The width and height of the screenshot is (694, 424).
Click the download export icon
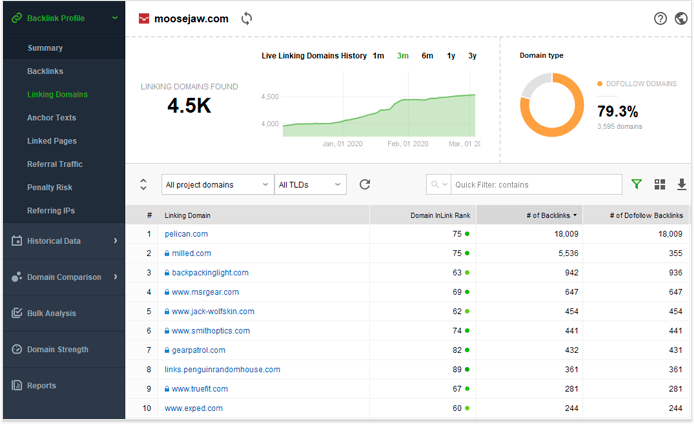click(682, 185)
